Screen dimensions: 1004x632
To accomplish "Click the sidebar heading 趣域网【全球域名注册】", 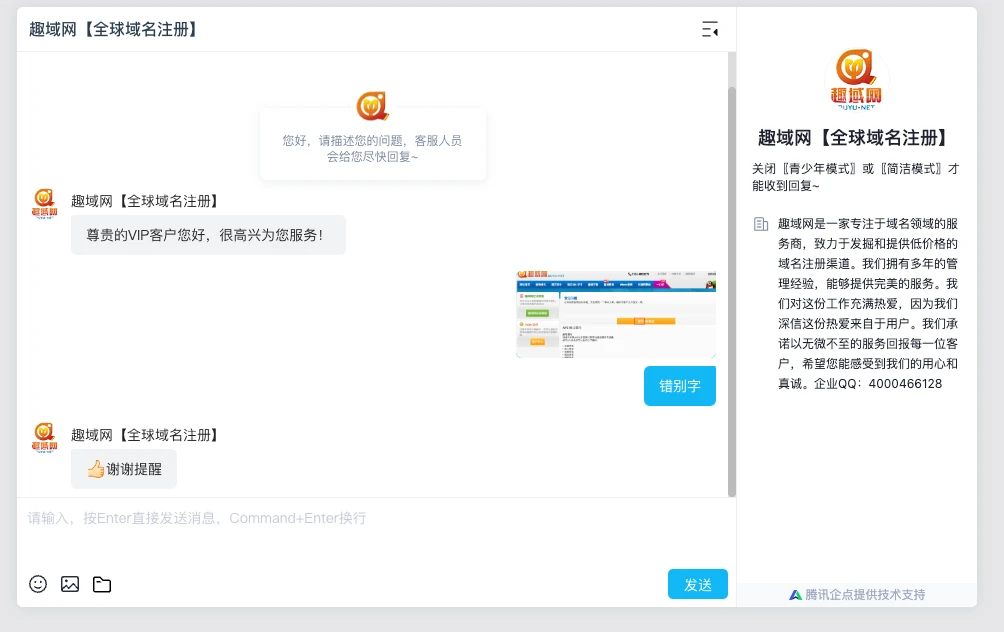I will tap(856, 138).
